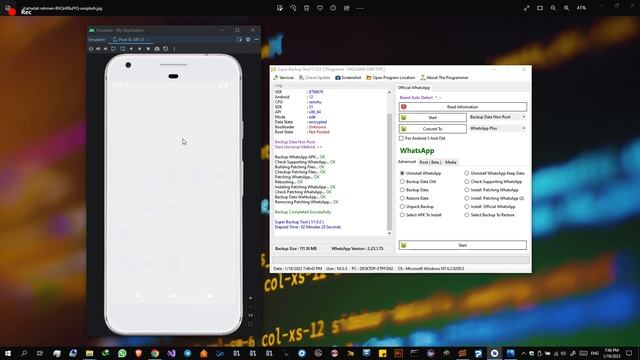Click the Read Information button
This screenshot has width=640, height=360.
click(x=462, y=107)
